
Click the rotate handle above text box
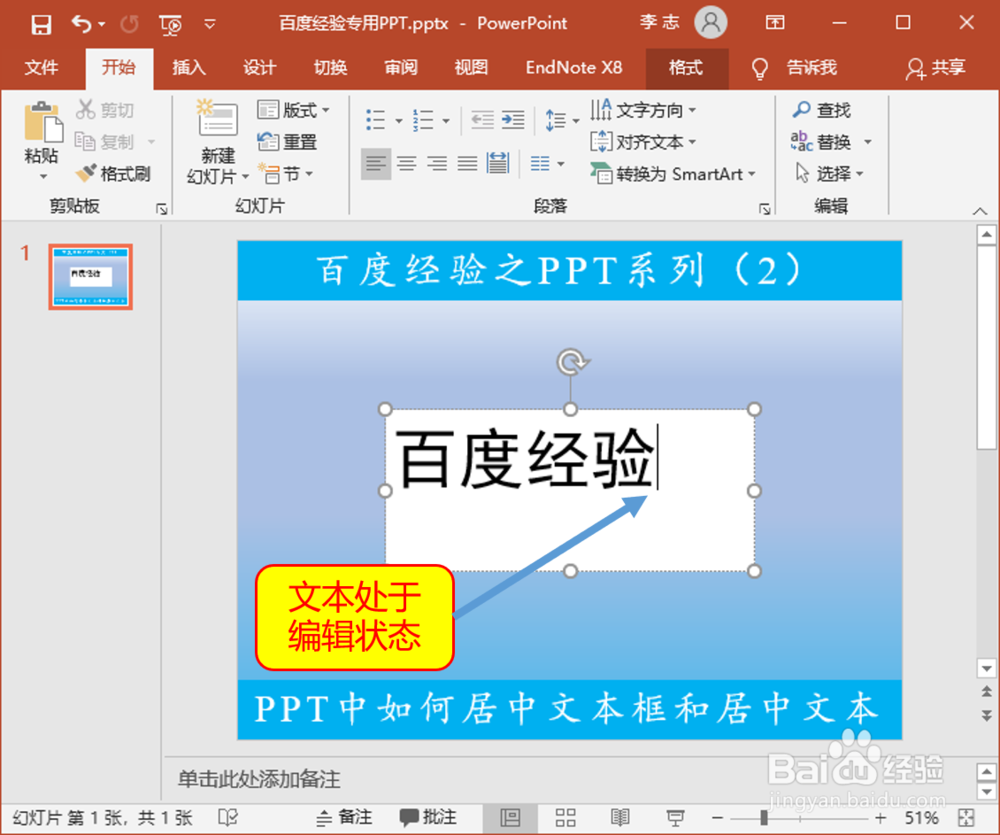pos(571,361)
